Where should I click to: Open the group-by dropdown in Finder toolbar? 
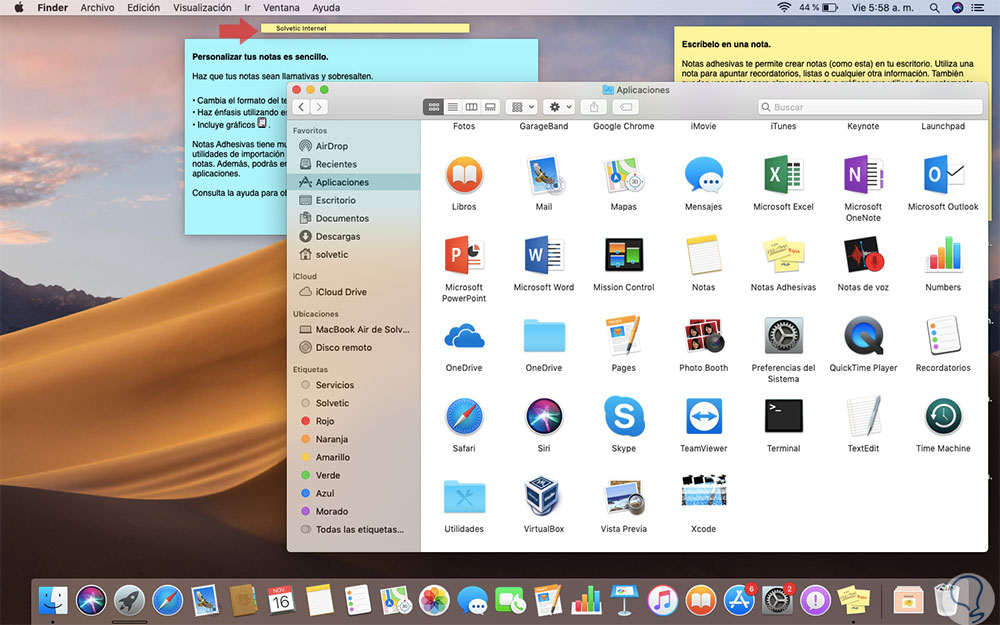pyautogui.click(x=522, y=107)
